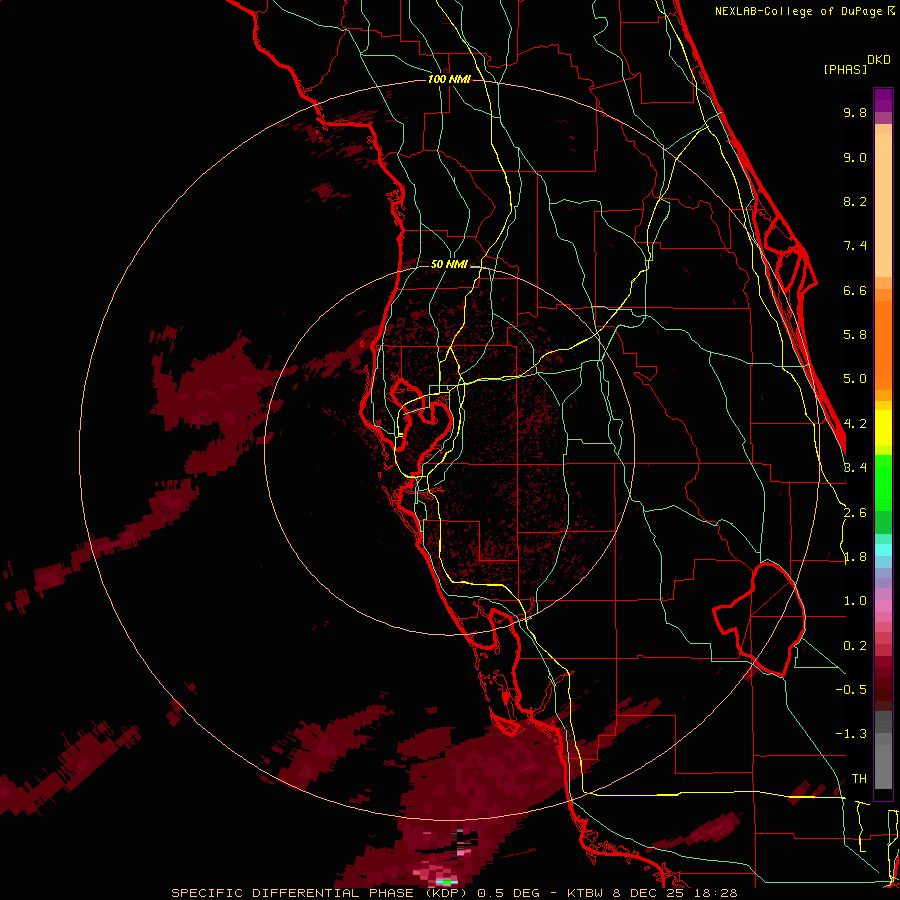The width and height of the screenshot is (900, 900).
Task: Click the 9.0 value on the color scale
Action: [855, 157]
